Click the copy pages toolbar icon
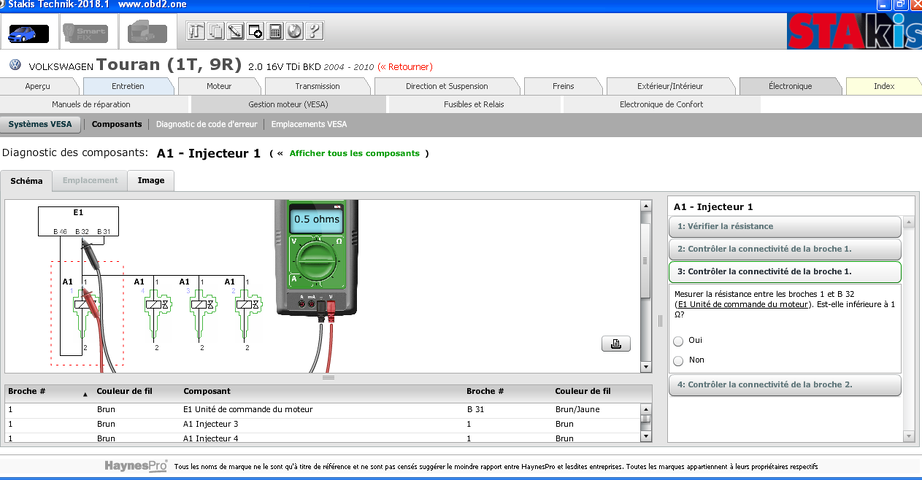This screenshot has height=480, width=922. (x=216, y=31)
